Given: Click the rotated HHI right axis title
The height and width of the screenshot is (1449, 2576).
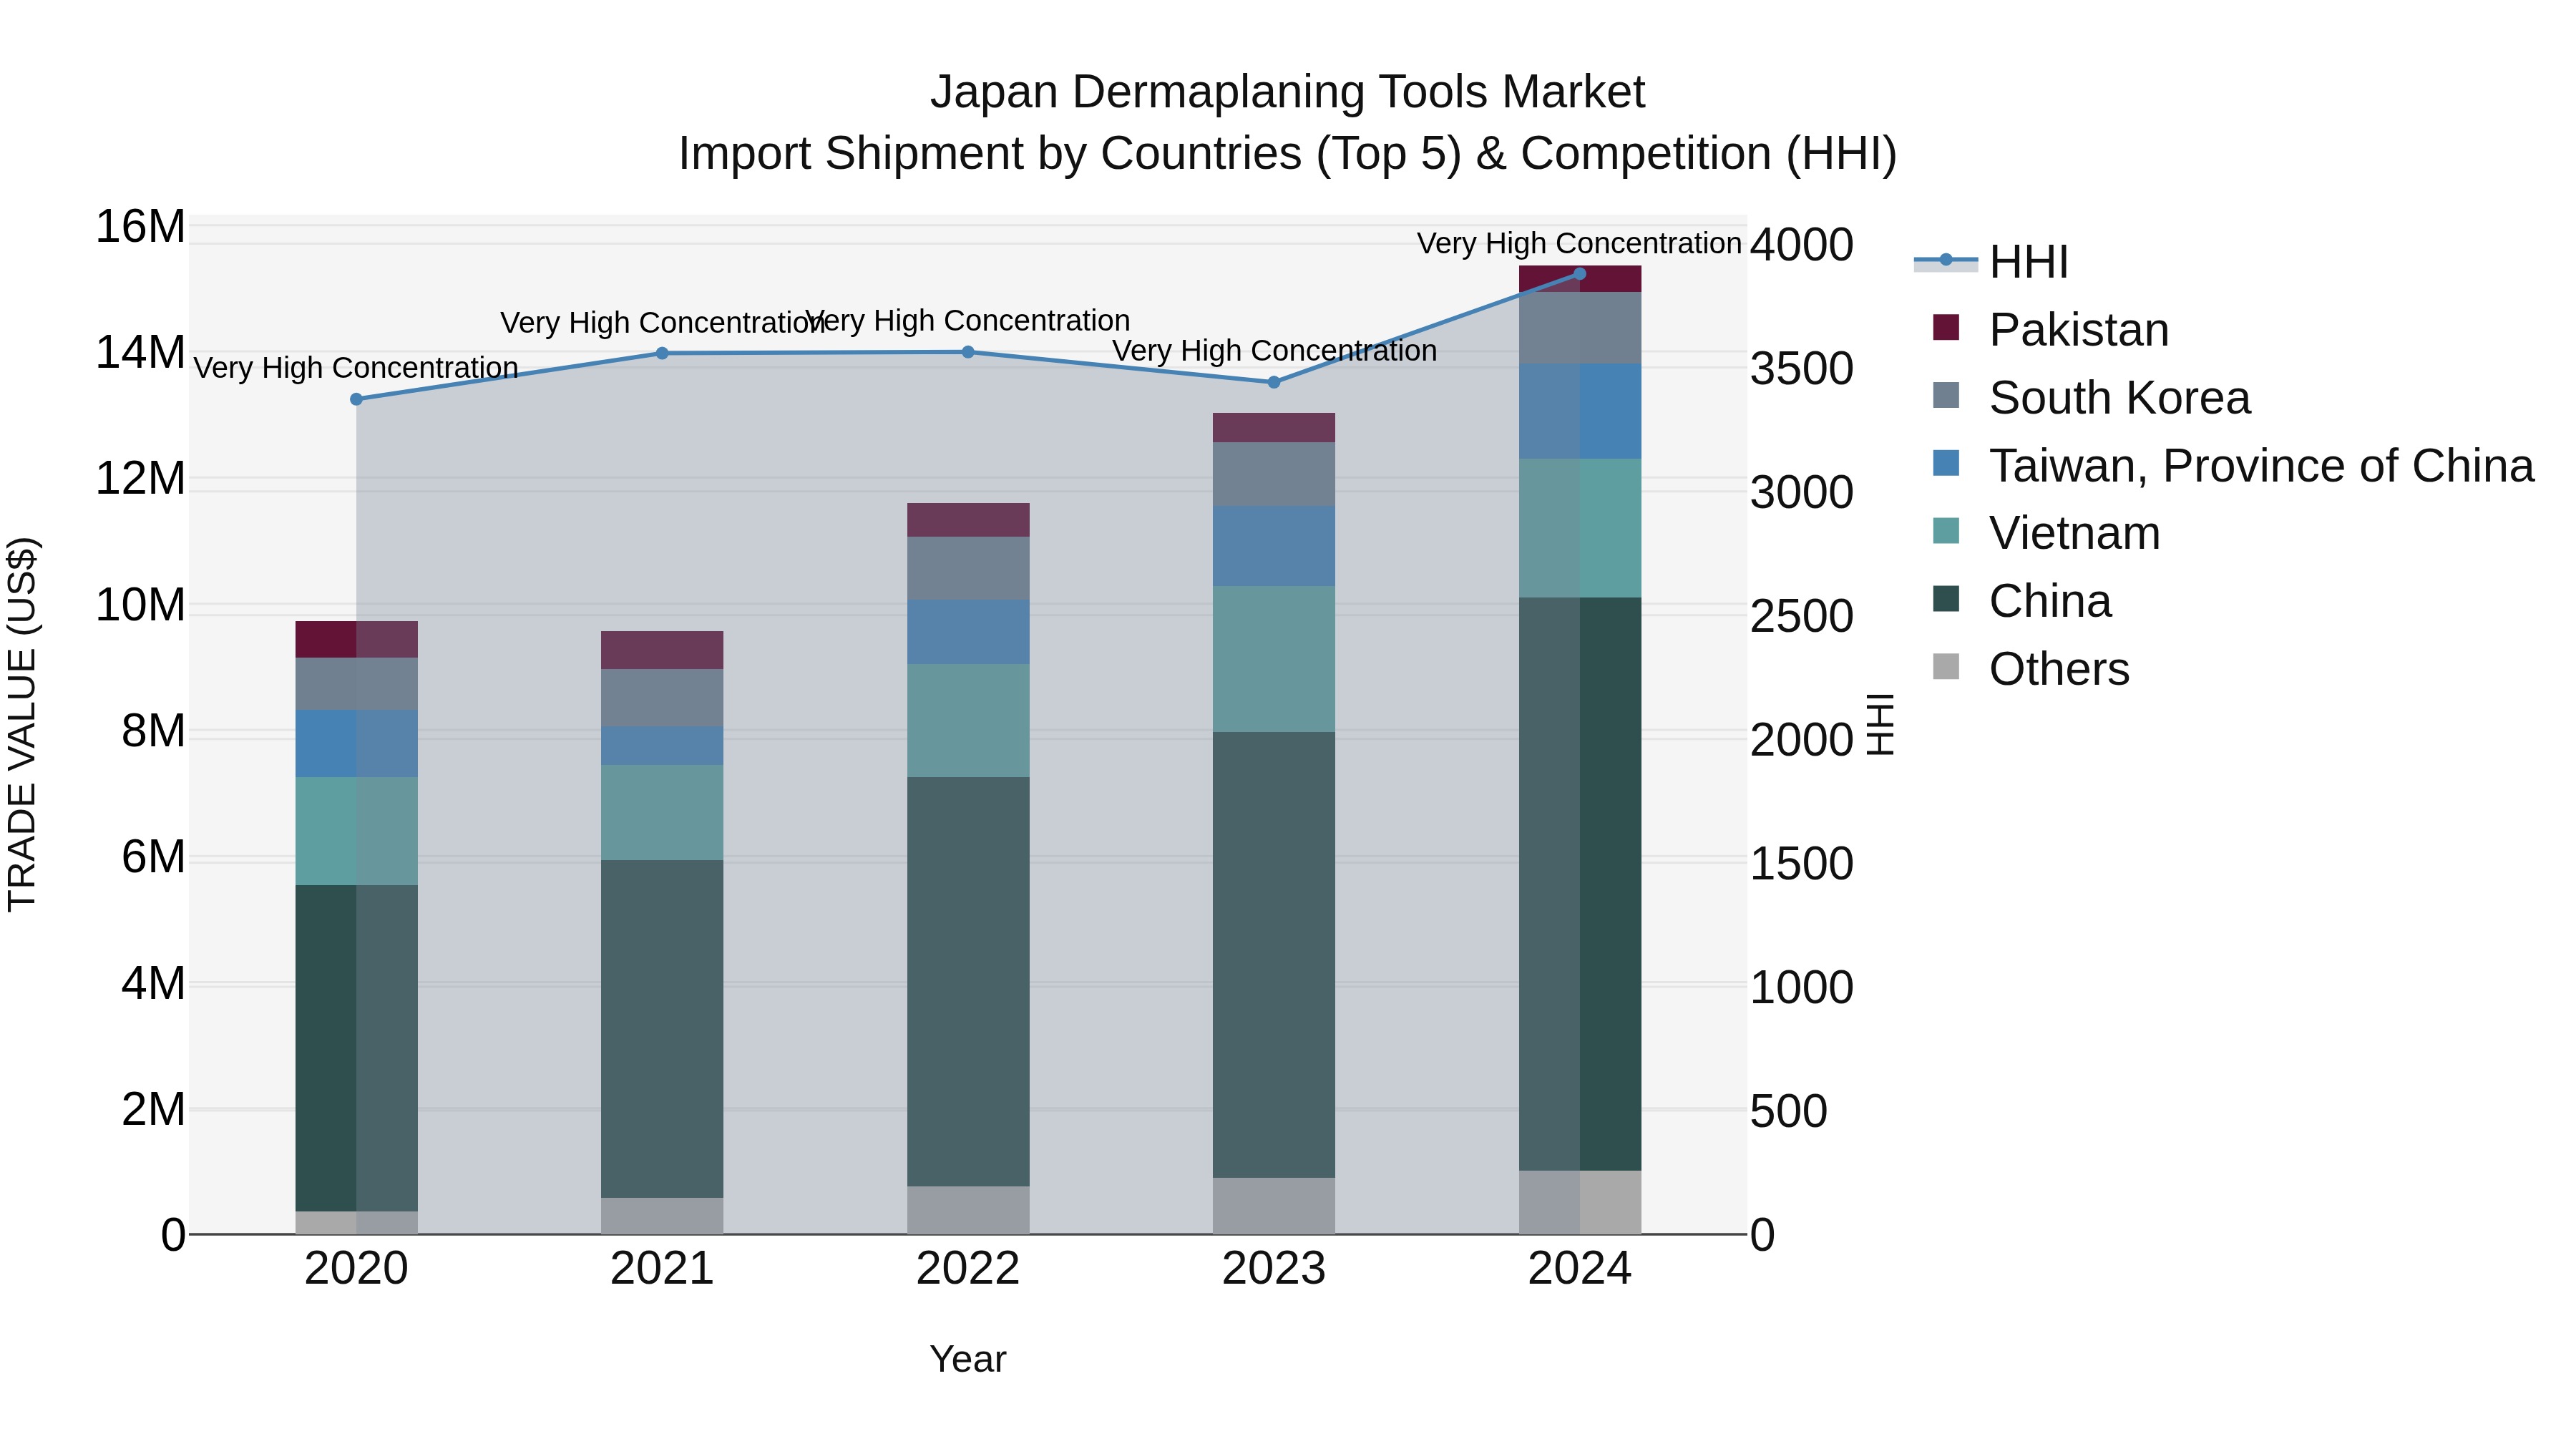Looking at the screenshot, I should [1881, 724].
